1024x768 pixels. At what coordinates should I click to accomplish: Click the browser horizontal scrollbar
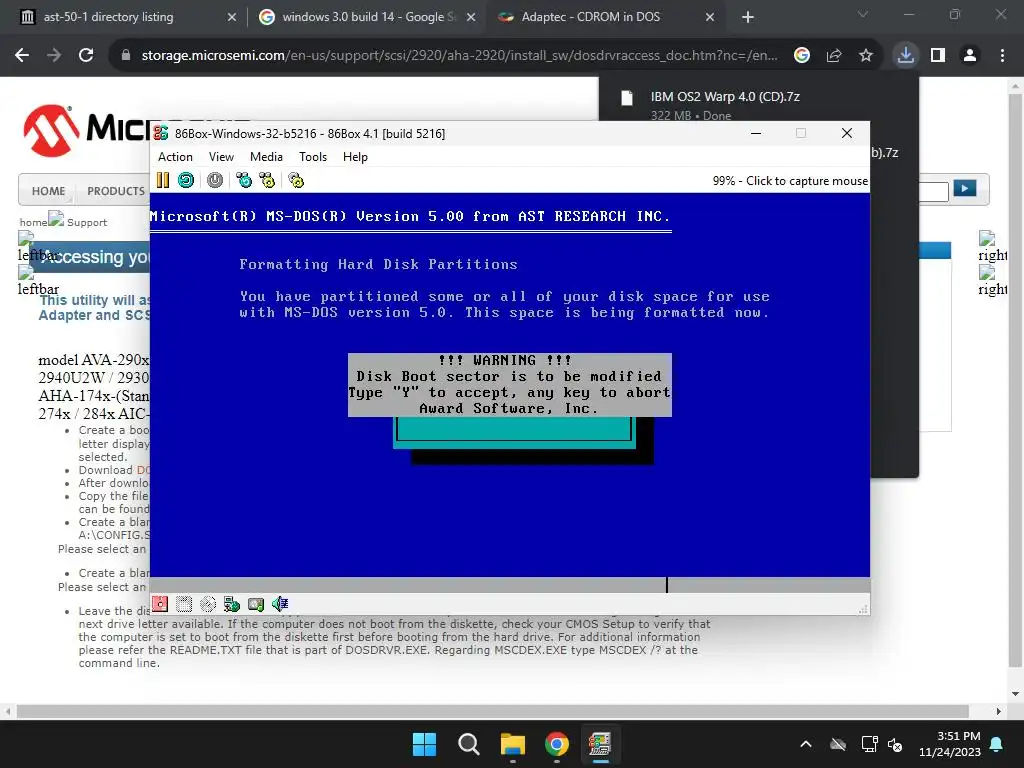point(493,711)
